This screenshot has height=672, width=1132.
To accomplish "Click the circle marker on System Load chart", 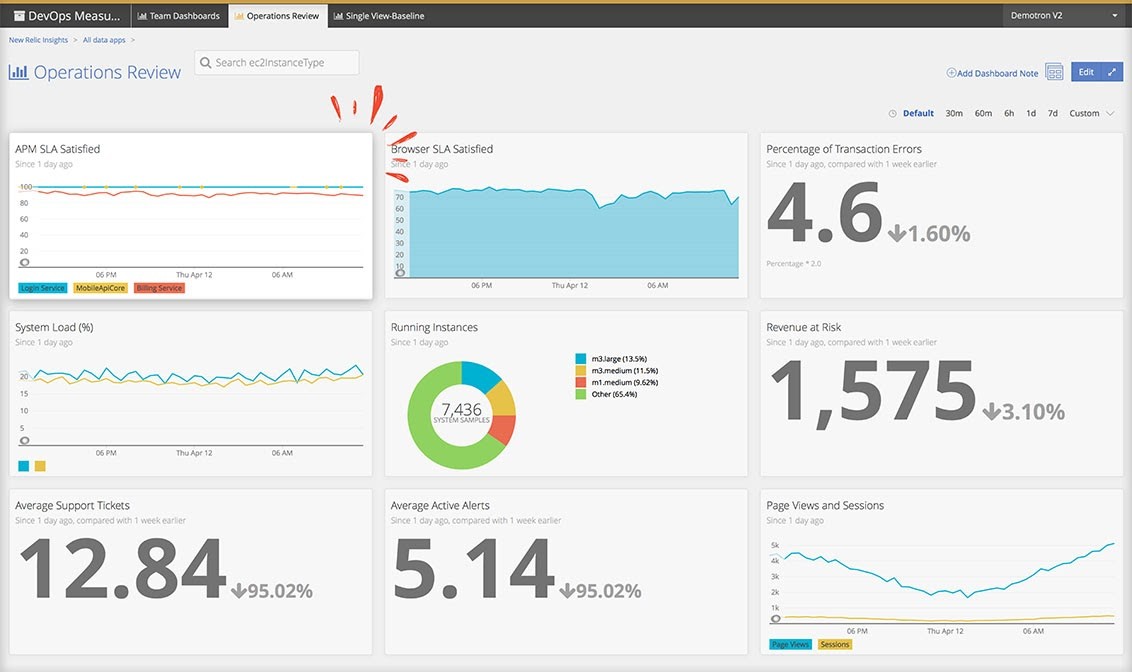I will (x=25, y=441).
